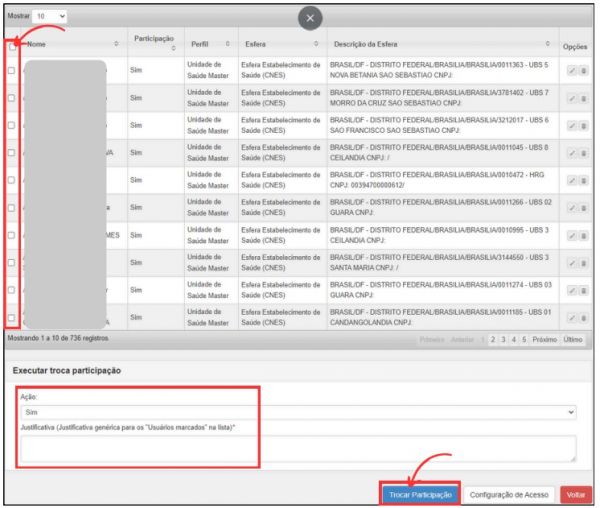Expand the Ação dropdown showing Sim
The height and width of the screenshot is (508, 600).
point(298,411)
